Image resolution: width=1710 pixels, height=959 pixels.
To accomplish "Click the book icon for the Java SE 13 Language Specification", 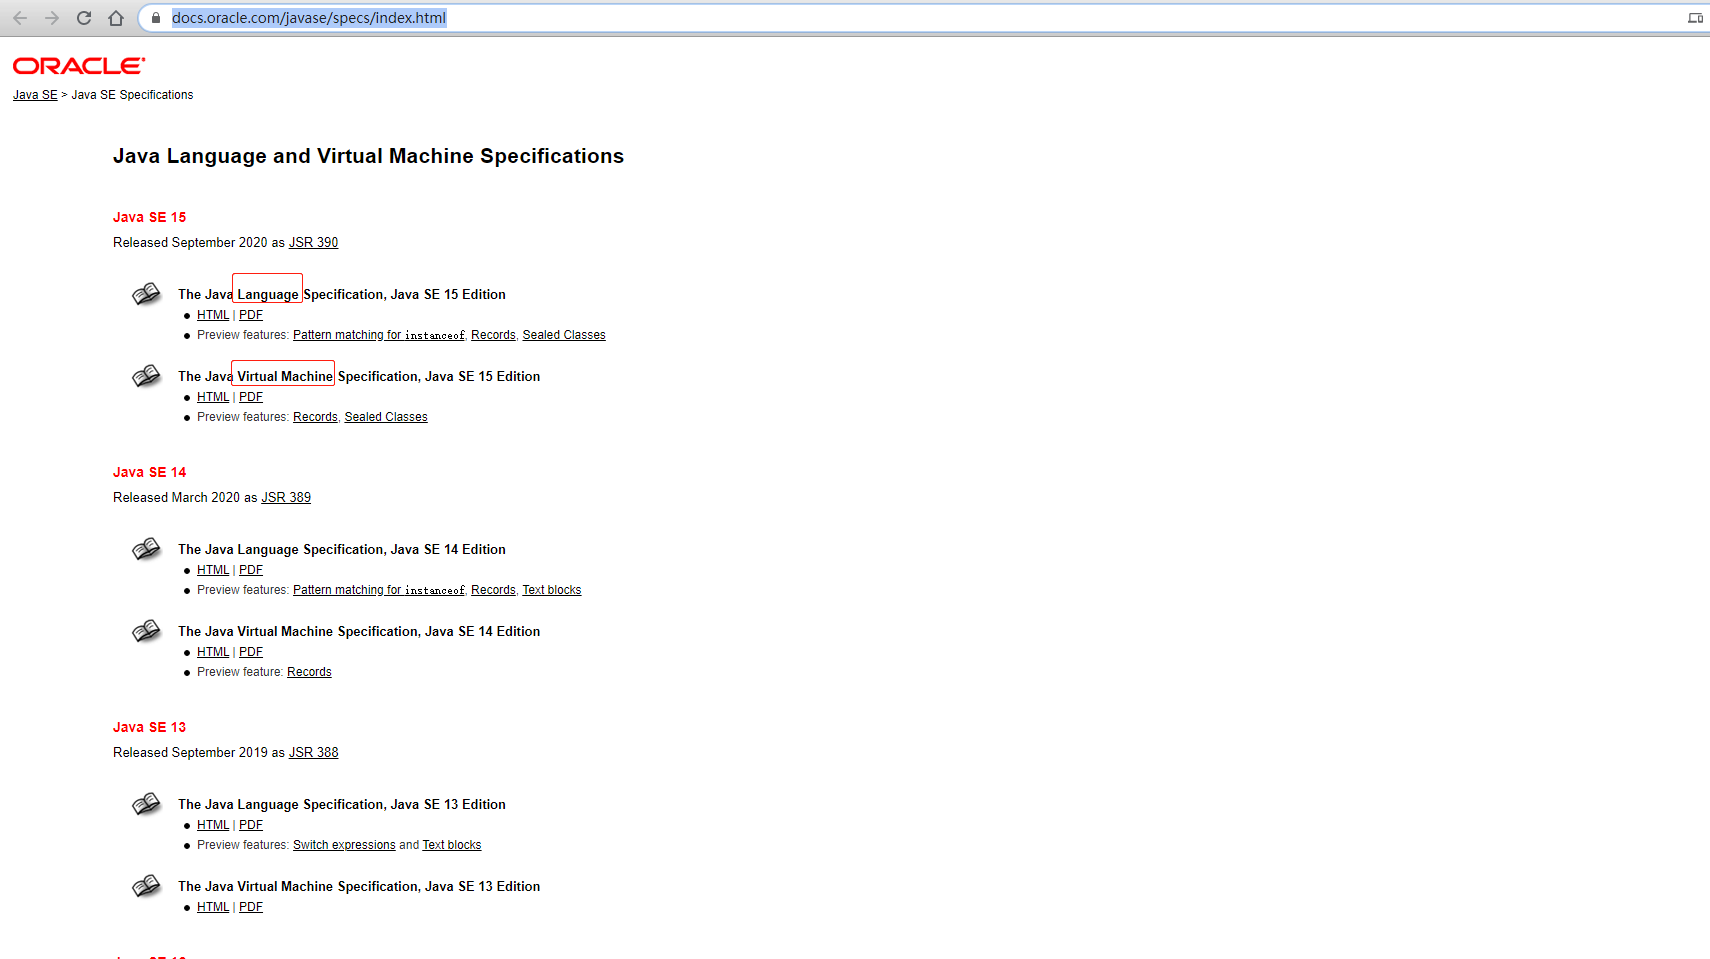I will click(x=146, y=804).
